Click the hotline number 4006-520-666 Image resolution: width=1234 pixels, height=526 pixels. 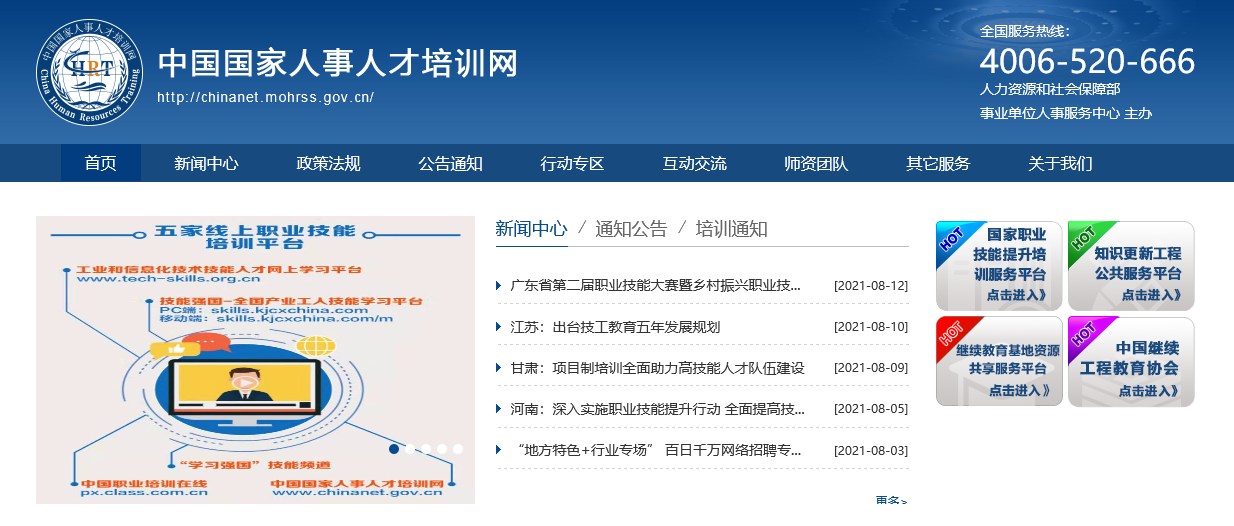[x=1087, y=62]
